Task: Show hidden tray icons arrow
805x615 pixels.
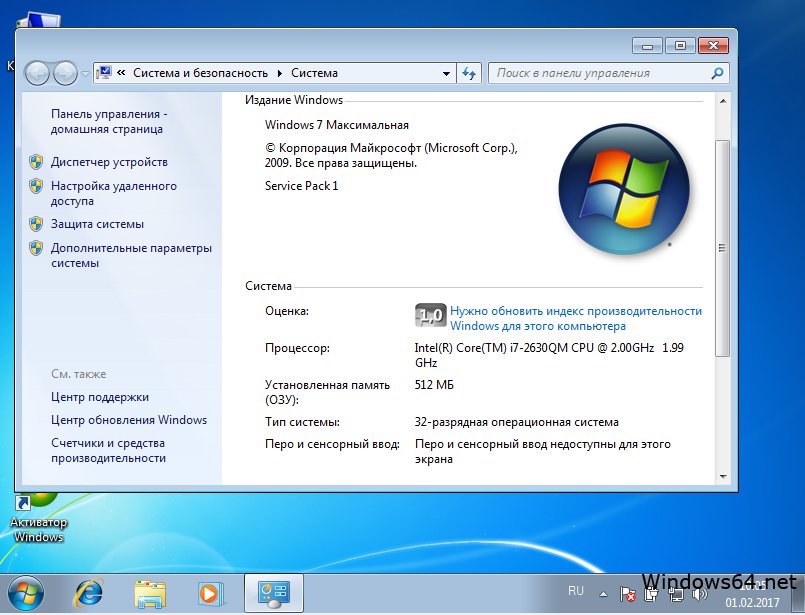Action: click(x=603, y=594)
